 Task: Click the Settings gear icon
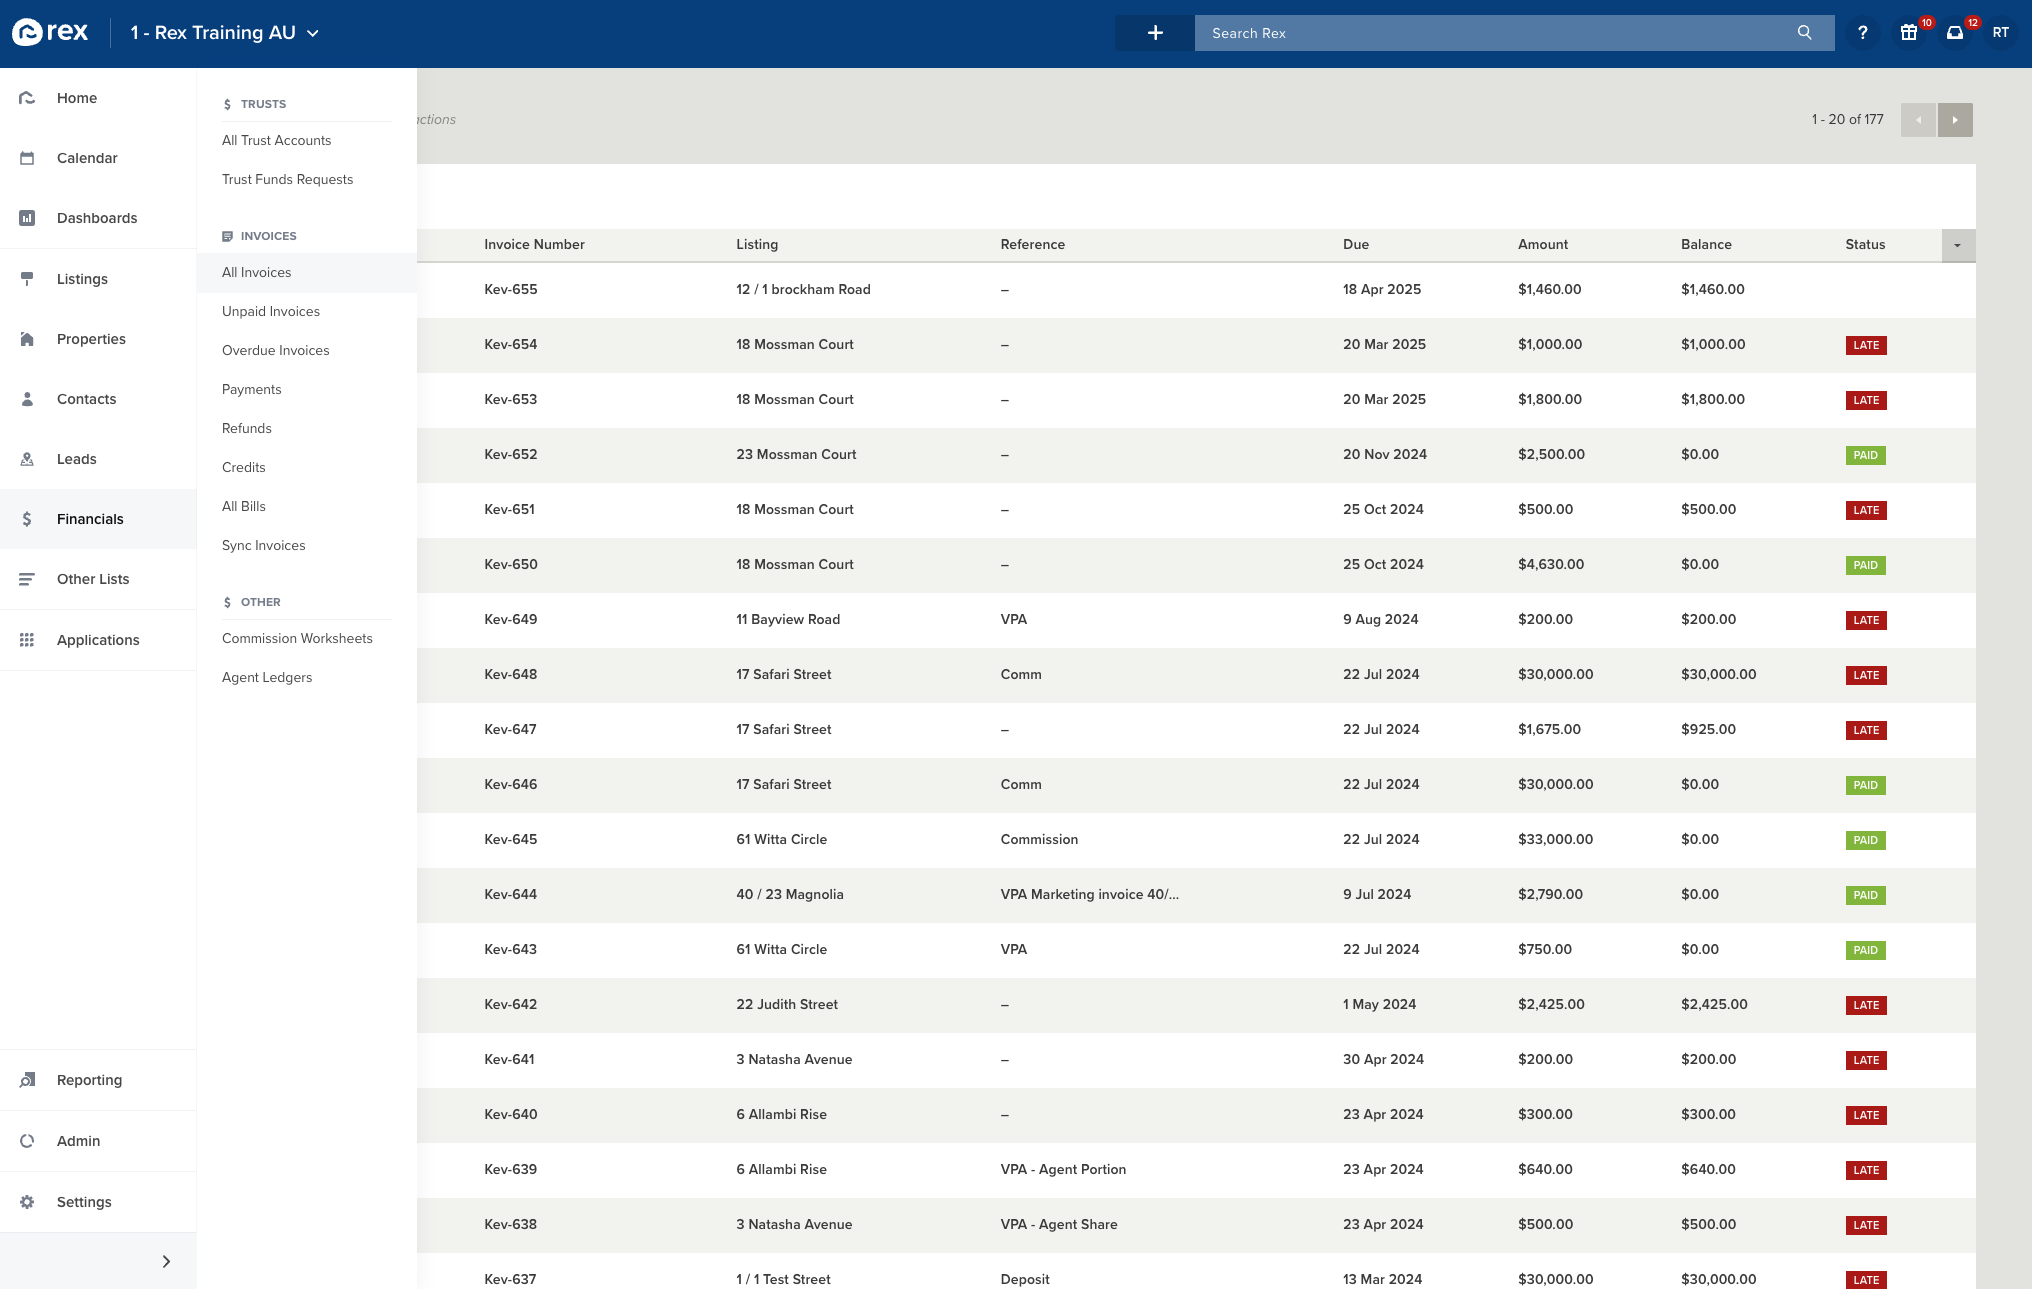[27, 1202]
